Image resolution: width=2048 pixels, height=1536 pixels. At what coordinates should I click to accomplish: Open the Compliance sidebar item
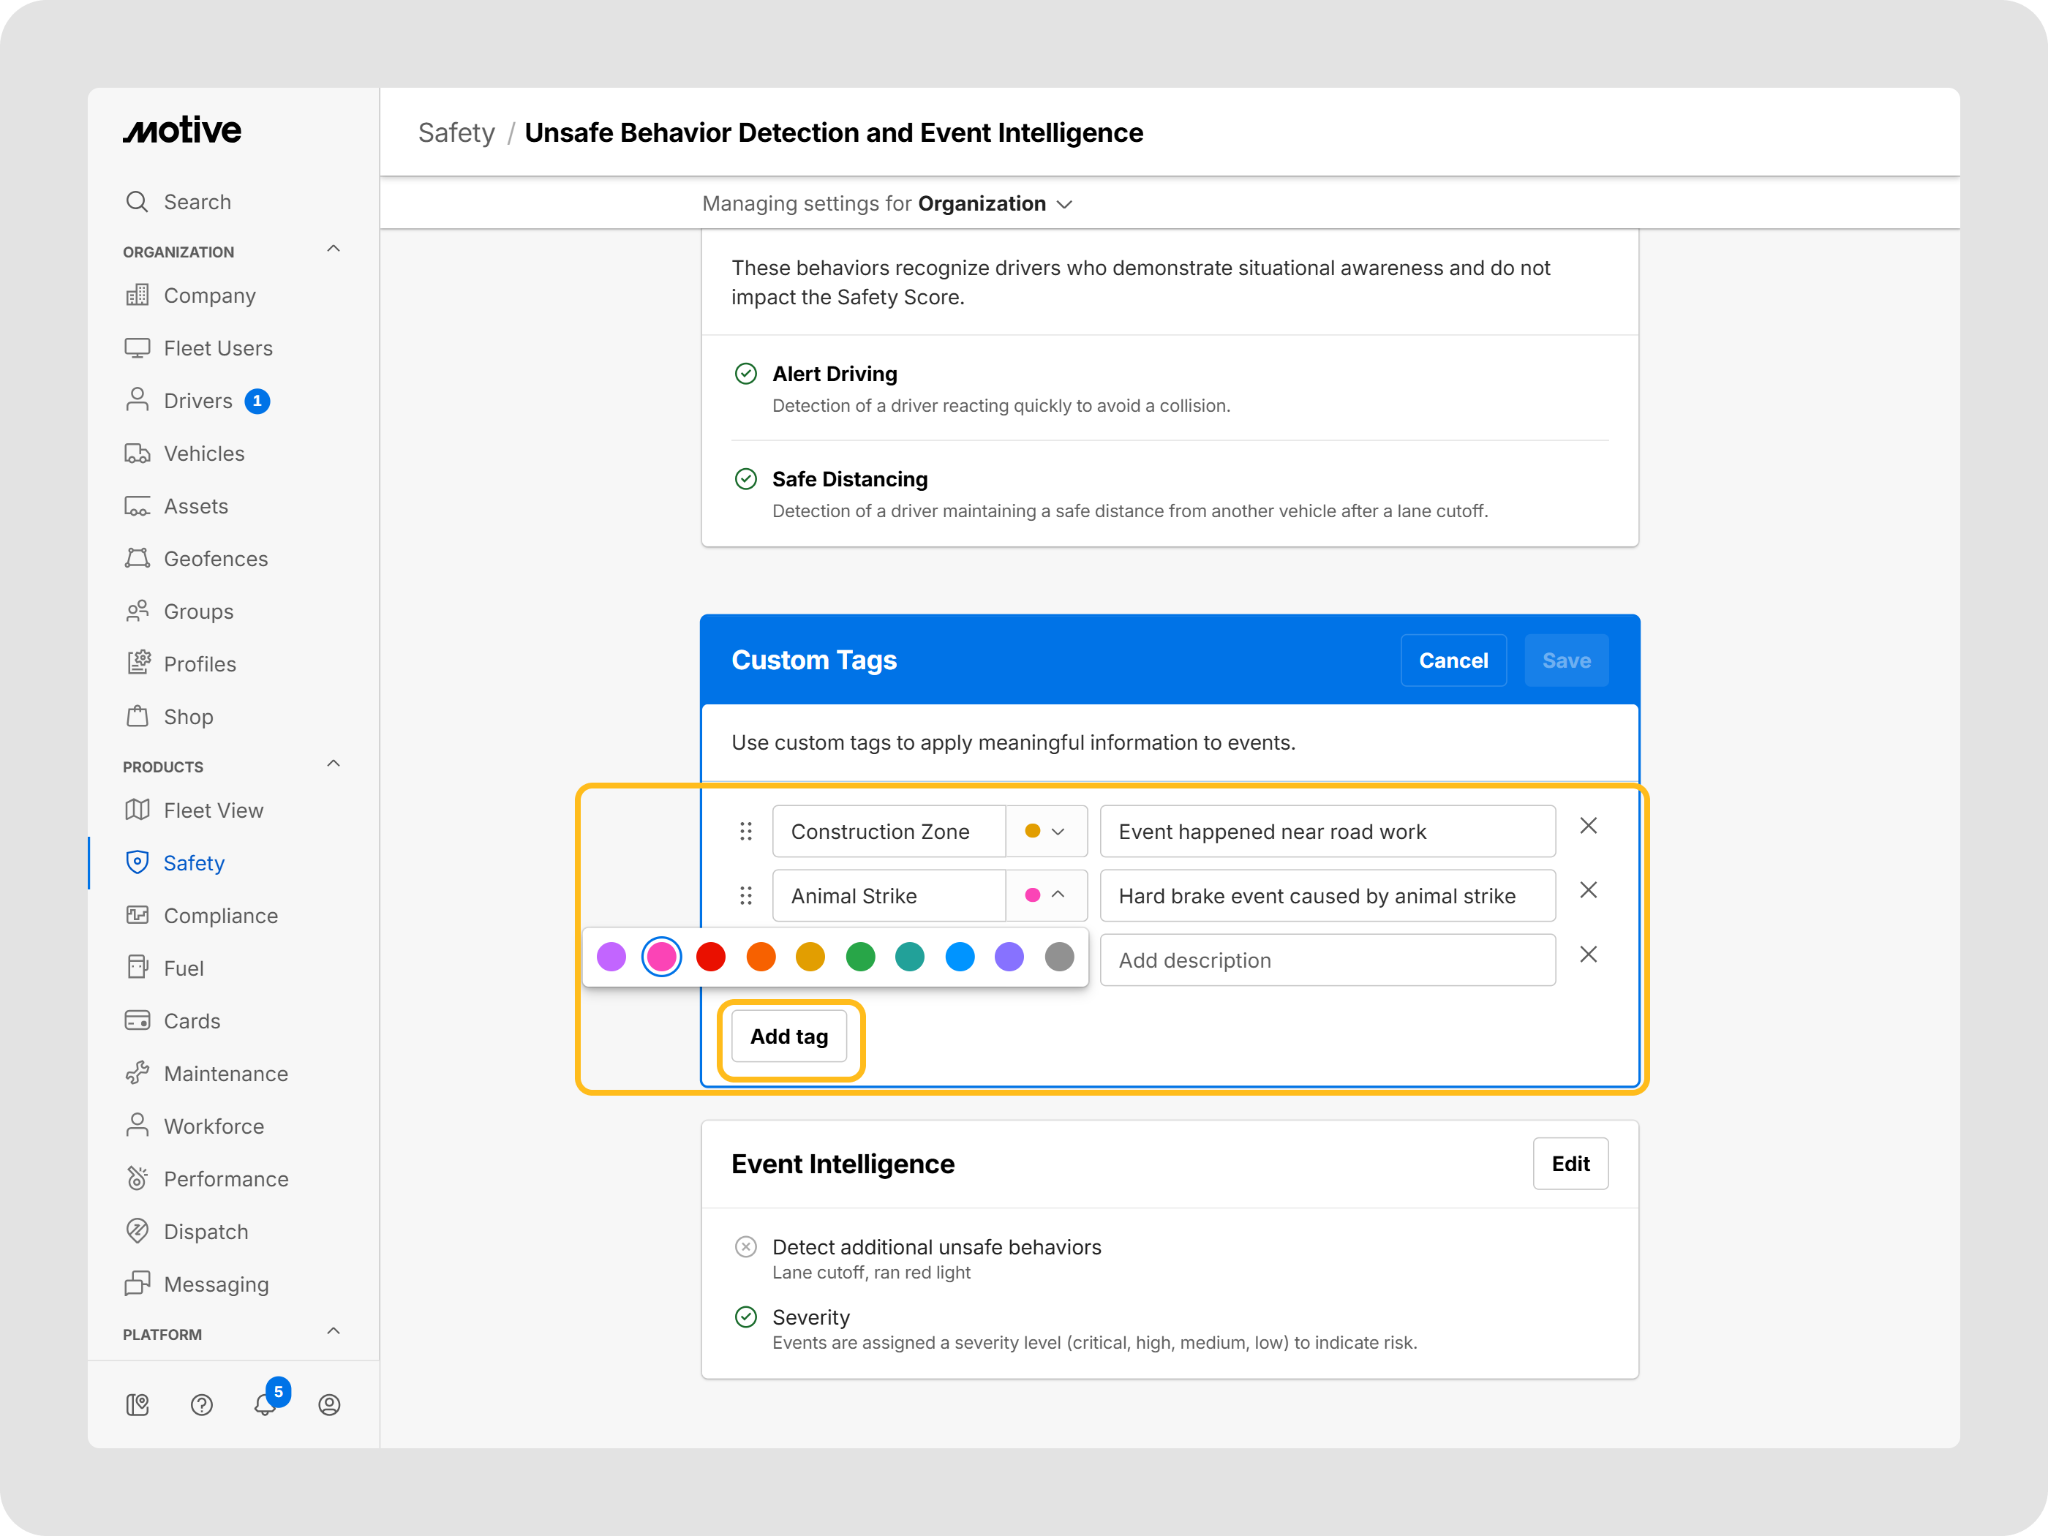(221, 916)
